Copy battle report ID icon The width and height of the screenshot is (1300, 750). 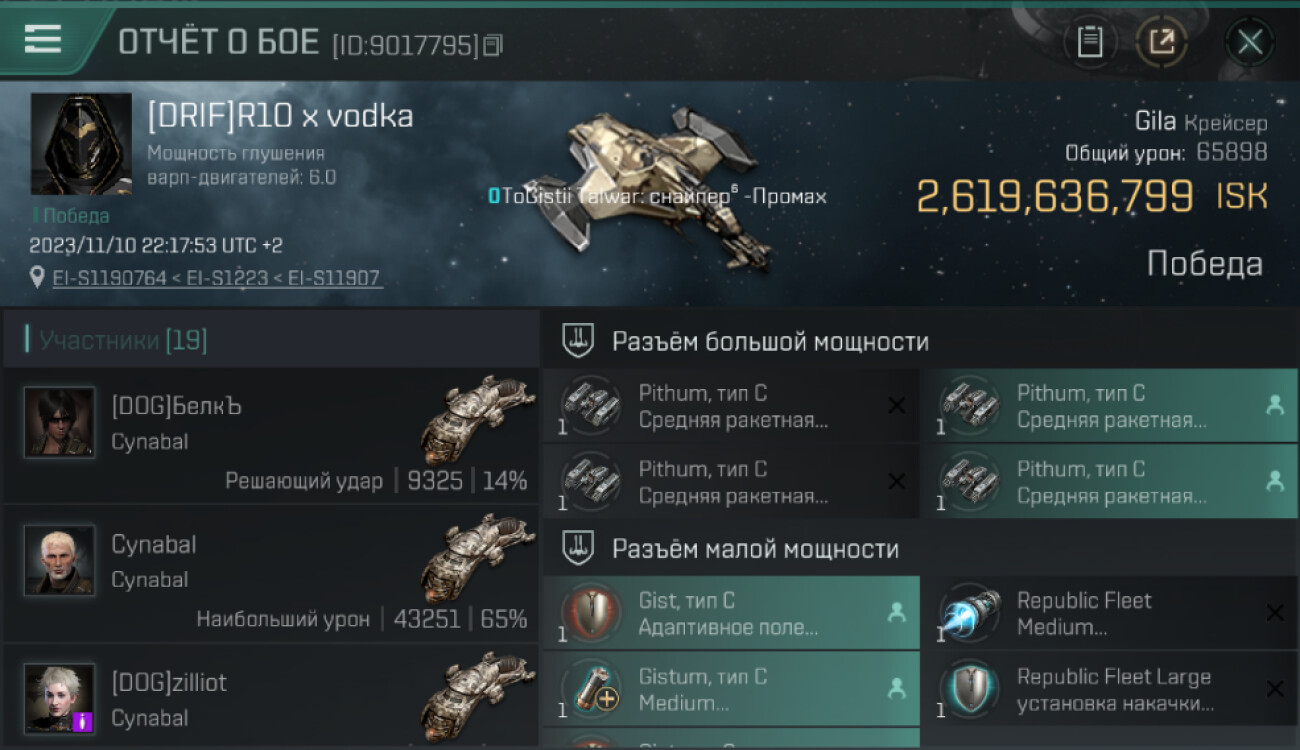point(492,45)
